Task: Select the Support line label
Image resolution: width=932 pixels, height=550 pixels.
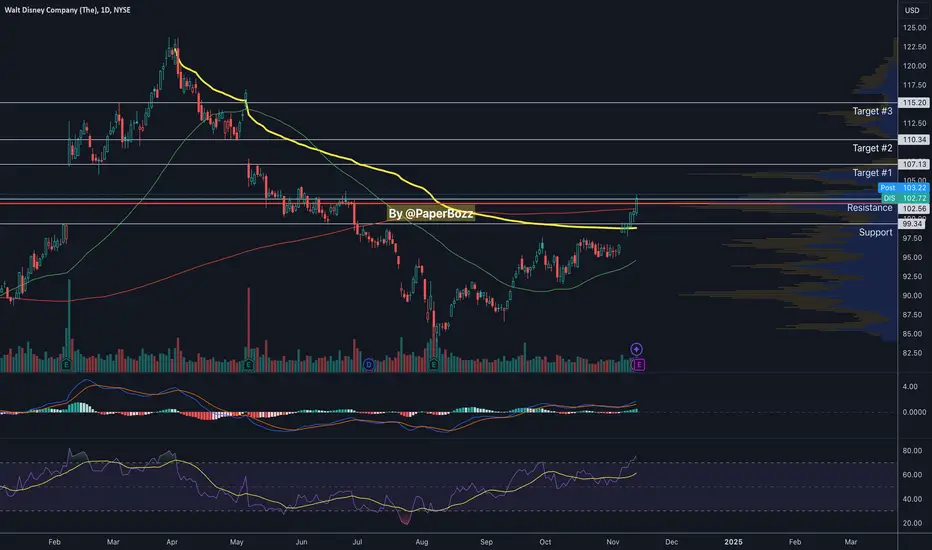Action: click(876, 232)
